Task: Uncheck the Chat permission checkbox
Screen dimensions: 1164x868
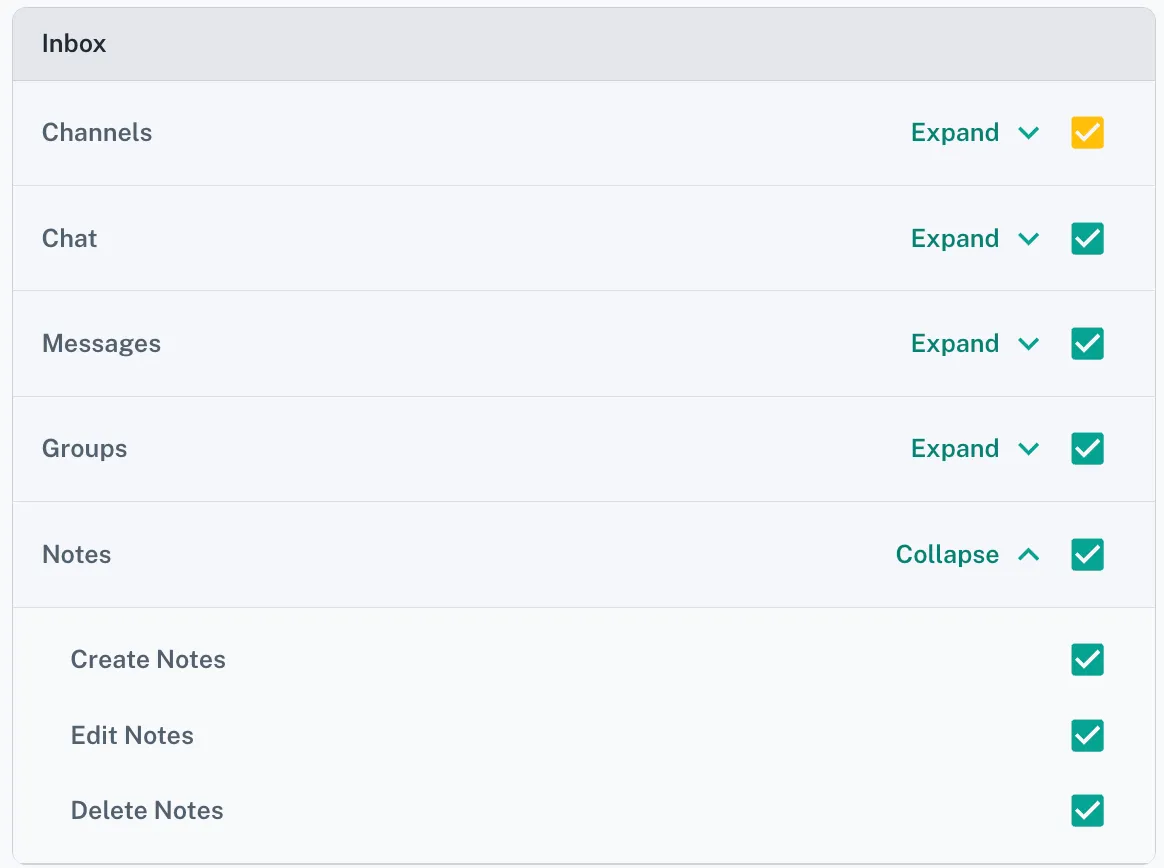Action: pyautogui.click(x=1087, y=239)
